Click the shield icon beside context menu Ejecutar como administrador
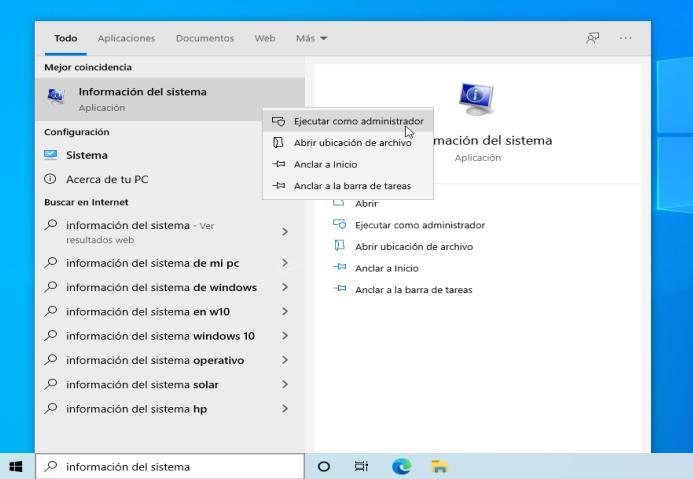The height and width of the screenshot is (479, 693). click(x=278, y=121)
